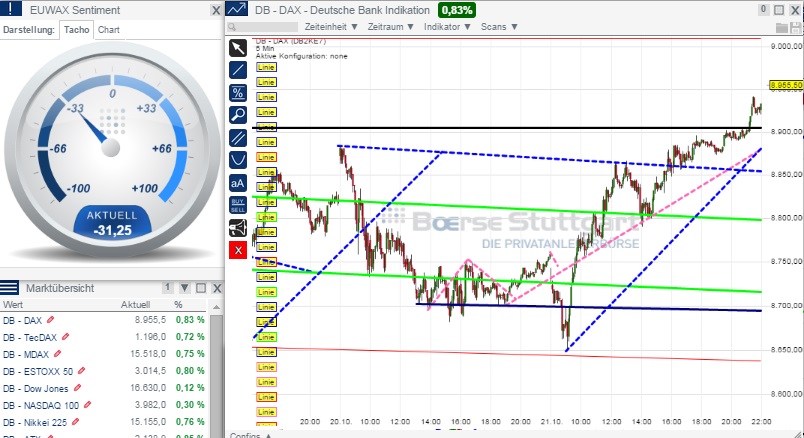Viewport: 804px width, 438px height.
Task: Click the pencil icon beside DB - ESTOXX 50
Action: [82, 371]
